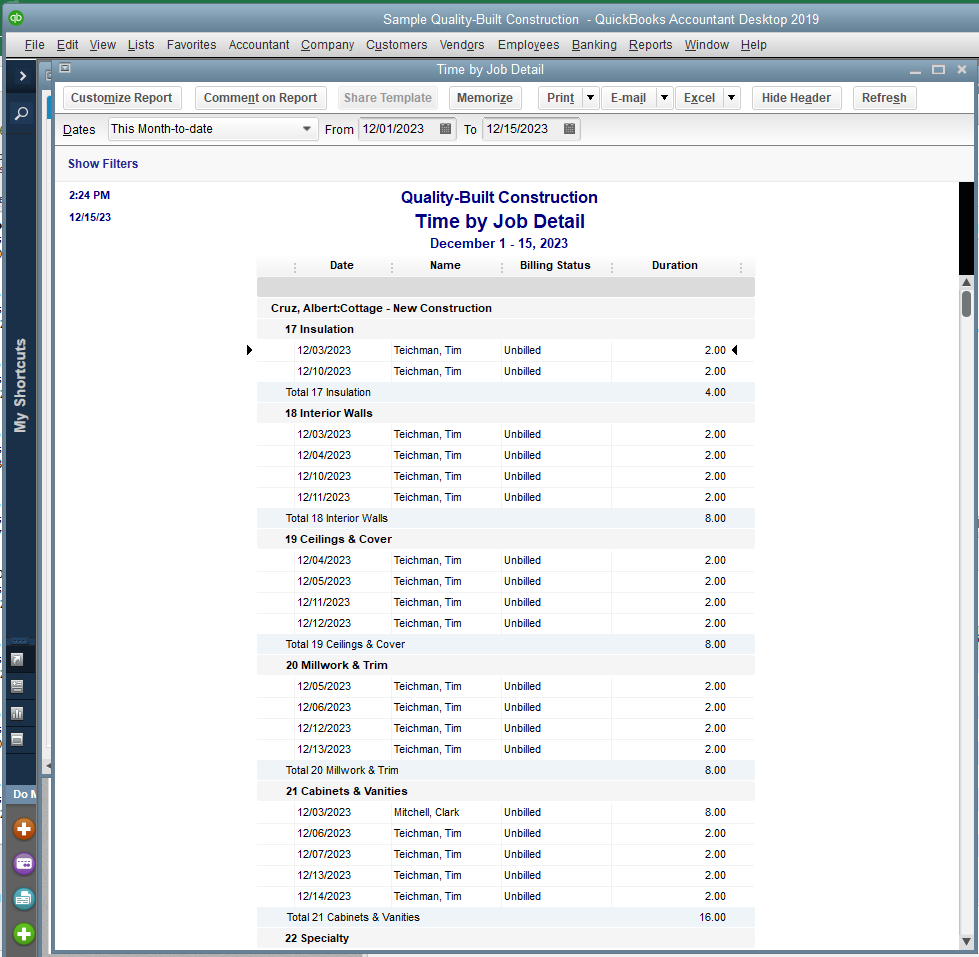Select the purple keypad shortcut icon
The height and width of the screenshot is (957, 979).
point(22,864)
